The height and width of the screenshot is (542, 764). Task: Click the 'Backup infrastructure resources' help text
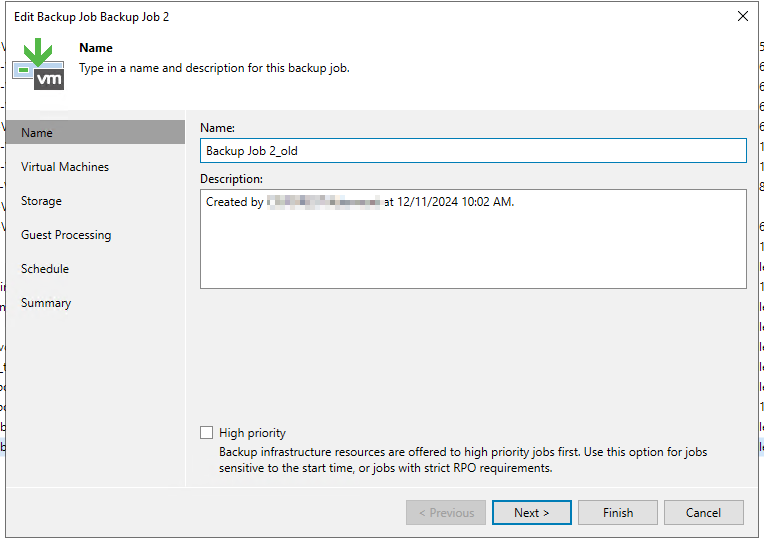[x=463, y=460]
